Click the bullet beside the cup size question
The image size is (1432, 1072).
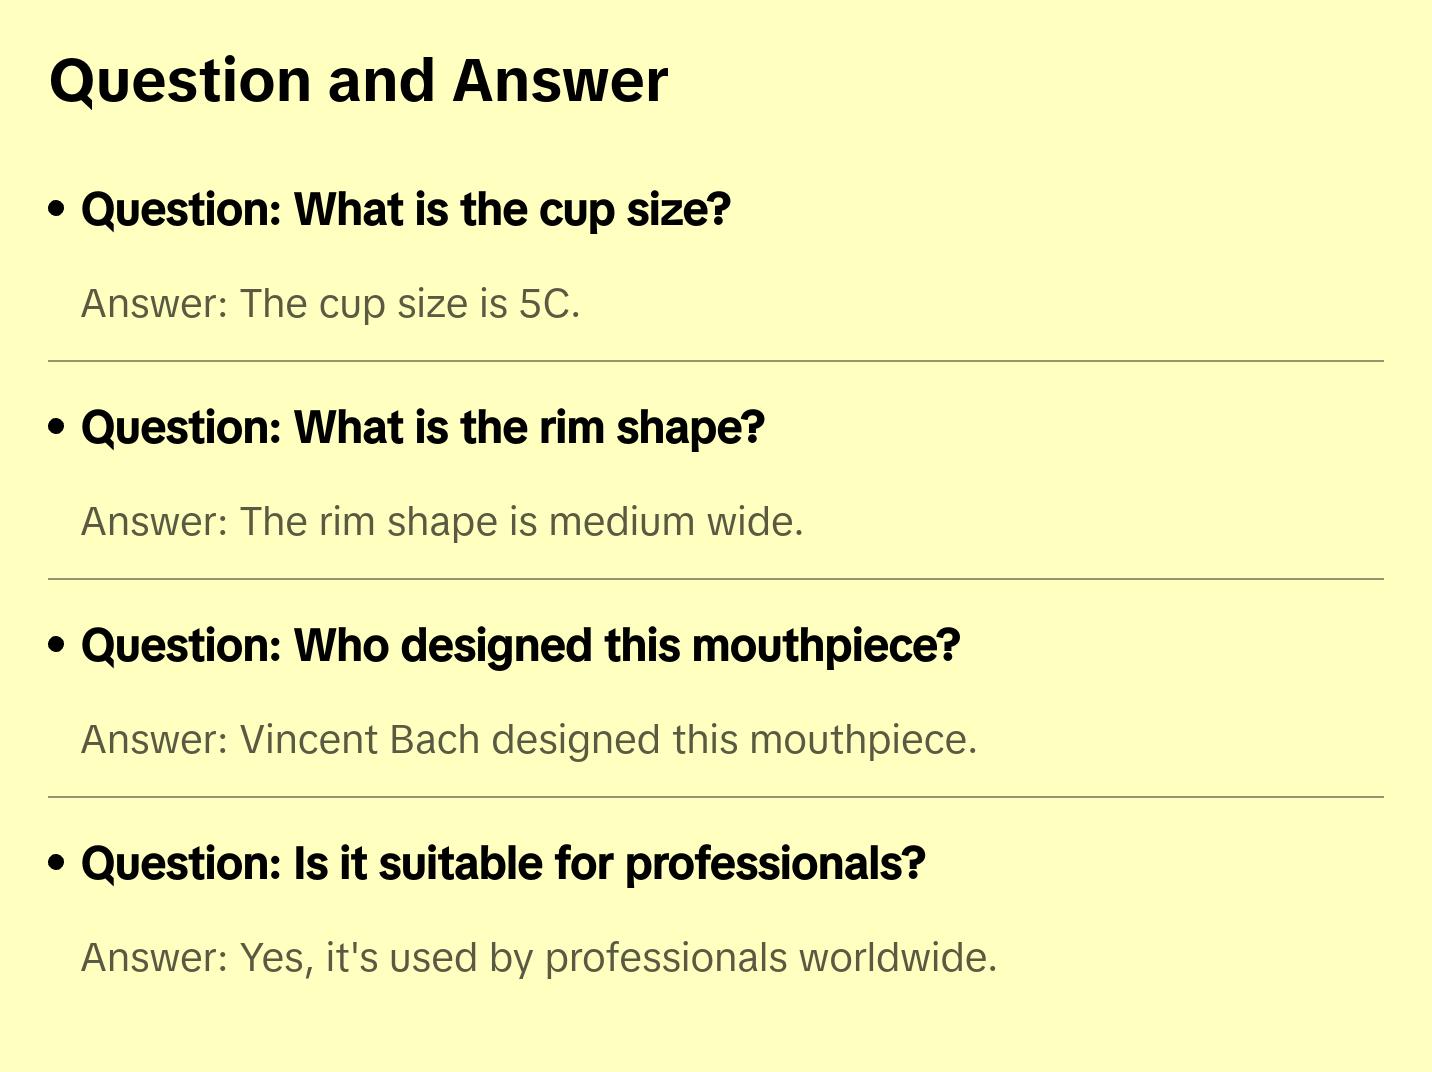point(57,209)
